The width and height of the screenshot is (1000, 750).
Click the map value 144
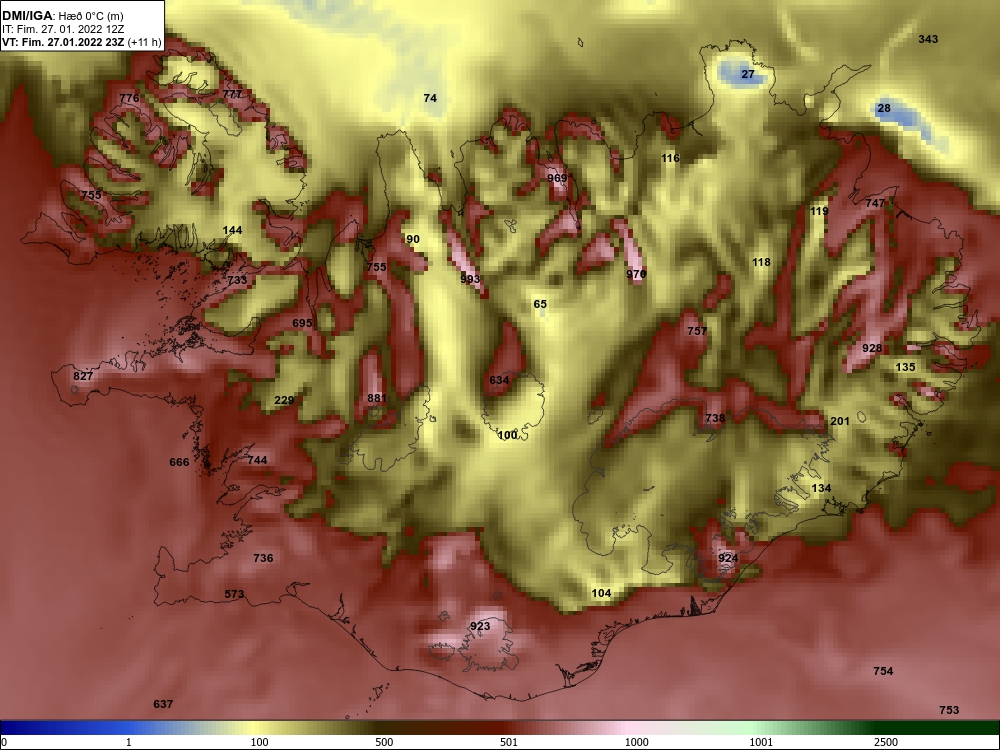tap(232, 230)
